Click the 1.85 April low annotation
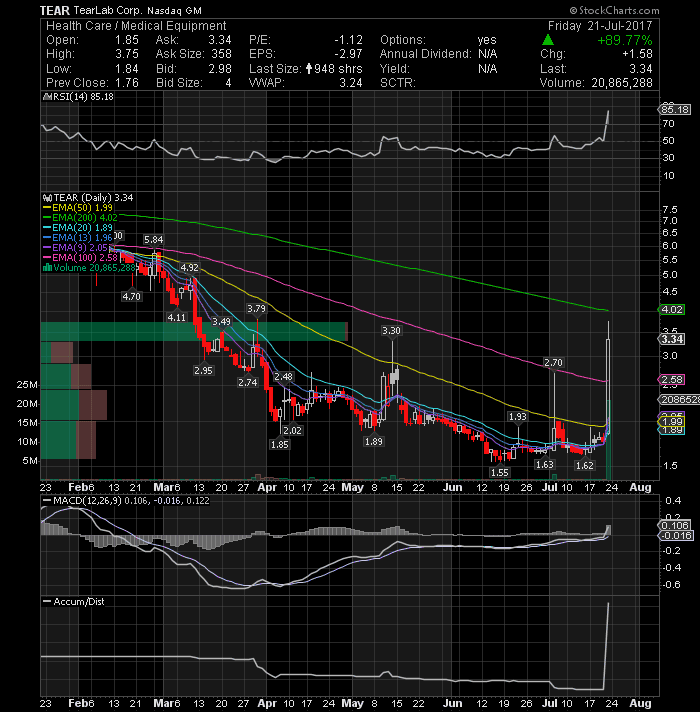This screenshot has width=700, height=712. (279, 445)
